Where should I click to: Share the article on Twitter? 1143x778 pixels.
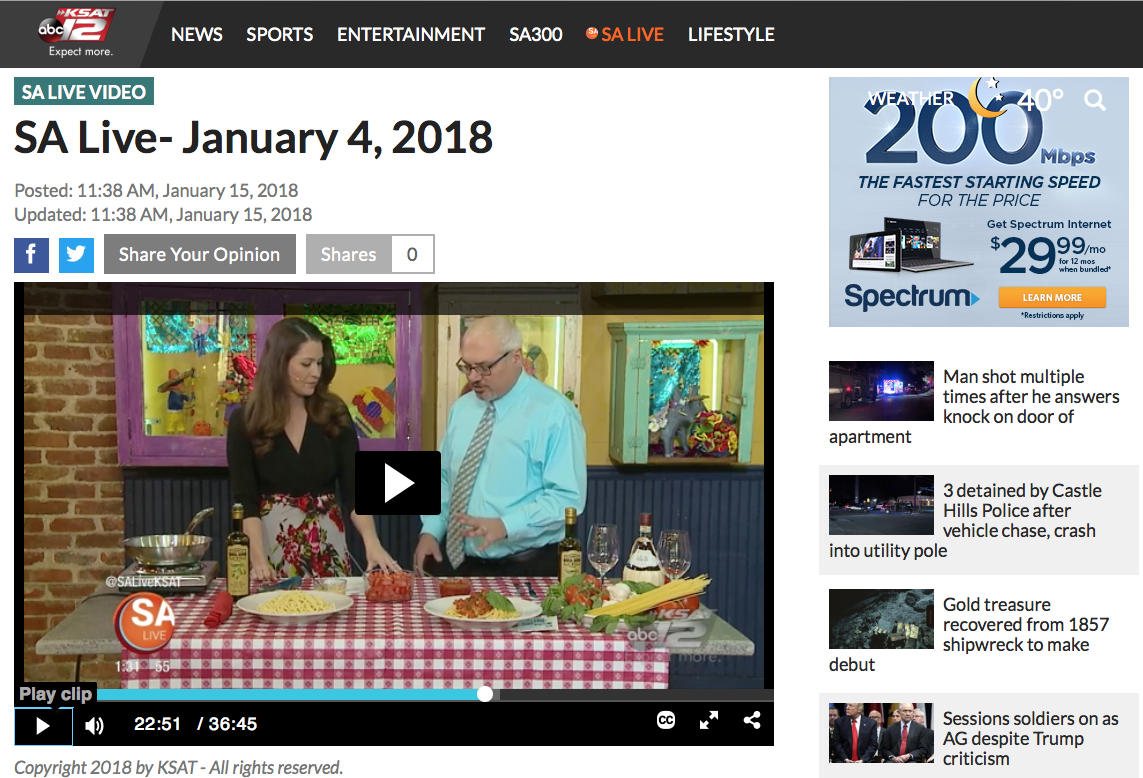pyautogui.click(x=76, y=254)
